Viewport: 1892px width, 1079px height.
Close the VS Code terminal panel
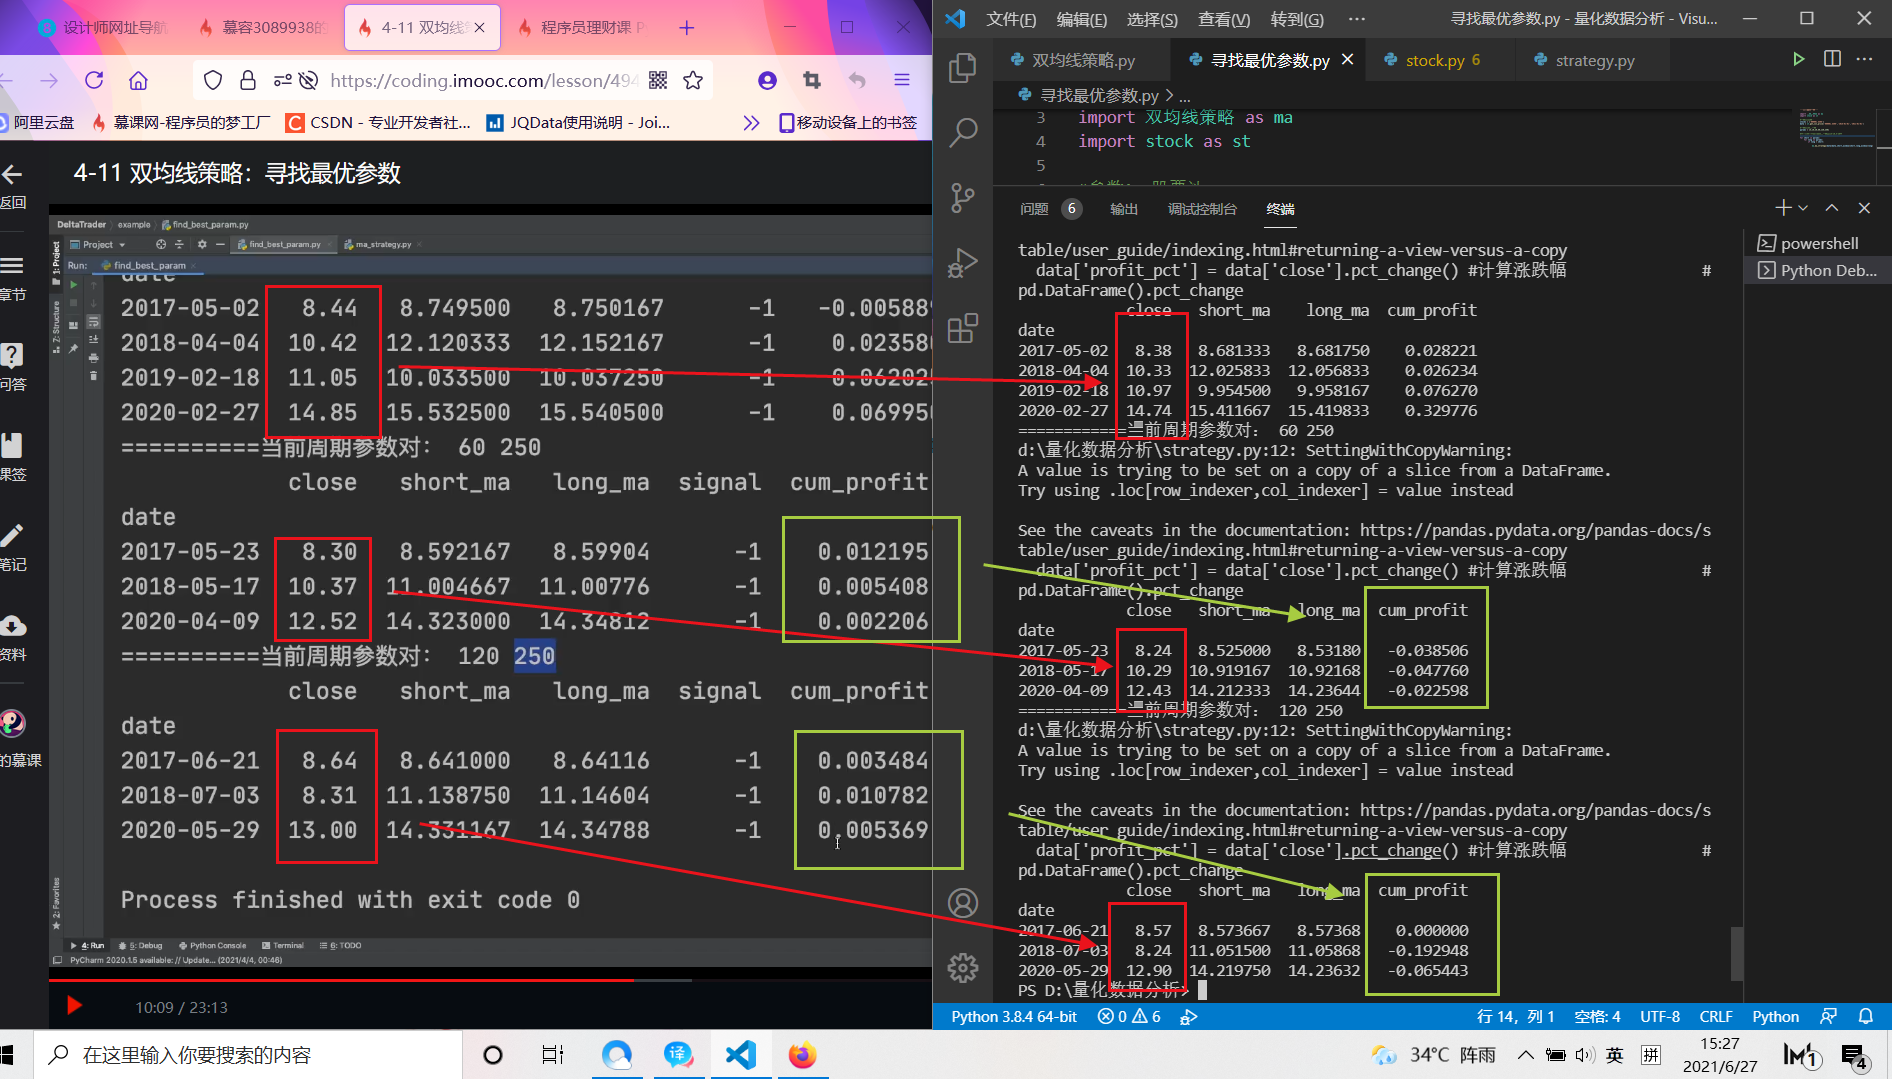[x=1864, y=208]
